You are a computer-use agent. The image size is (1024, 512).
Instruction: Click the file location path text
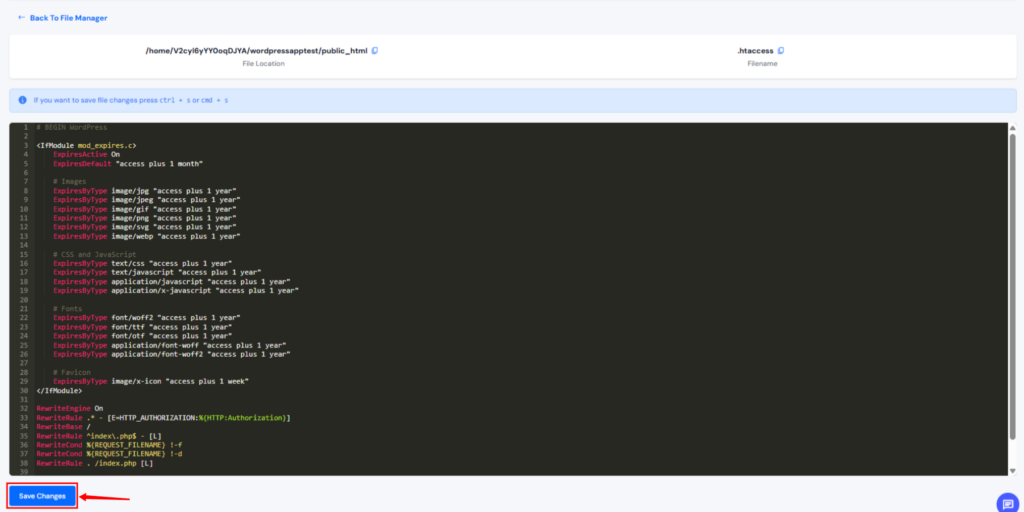tap(257, 51)
